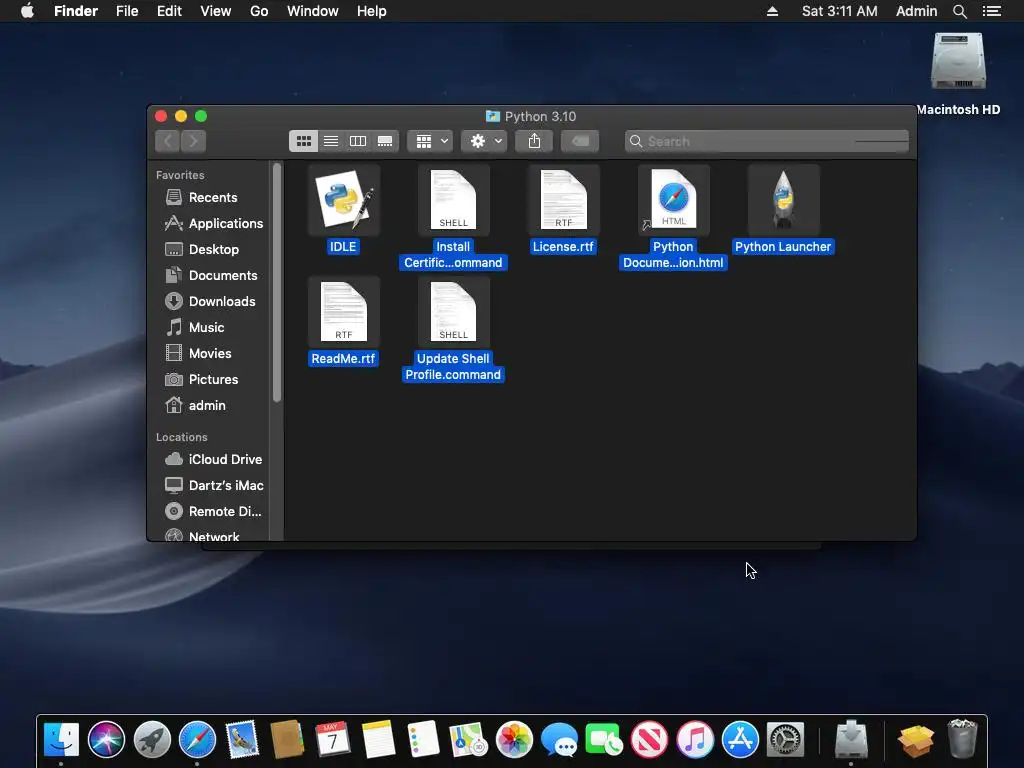Select the Python Launcher rocket icon
This screenshot has width=1024, height=768.
coord(783,200)
